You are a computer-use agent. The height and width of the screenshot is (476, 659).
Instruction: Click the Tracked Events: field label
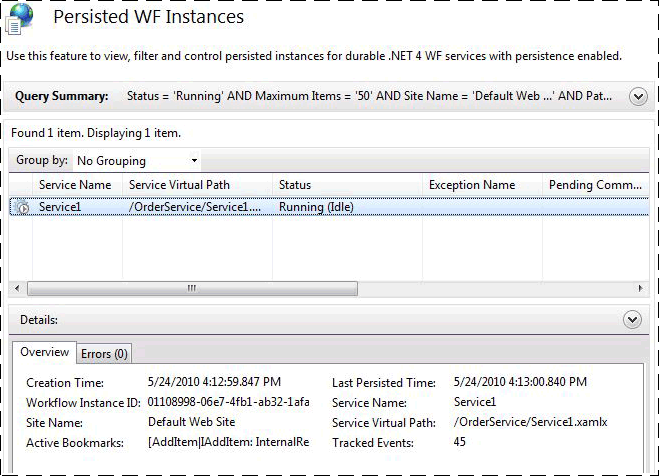(373, 443)
